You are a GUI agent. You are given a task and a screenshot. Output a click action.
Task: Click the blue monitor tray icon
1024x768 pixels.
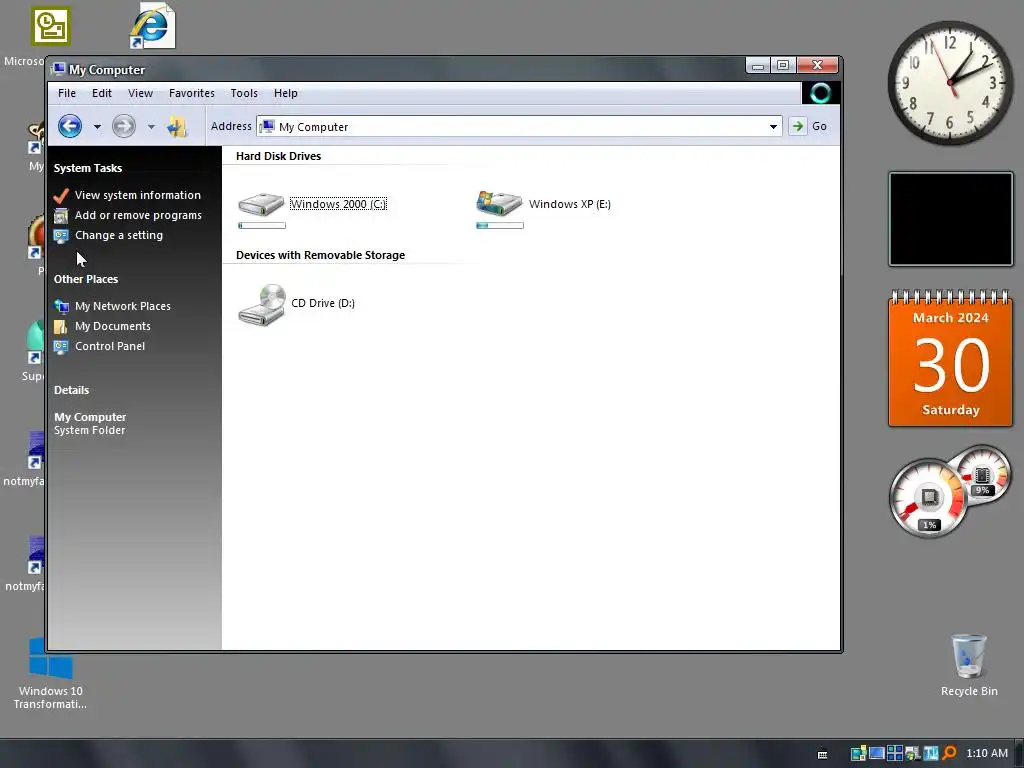pyautogui.click(x=876, y=753)
